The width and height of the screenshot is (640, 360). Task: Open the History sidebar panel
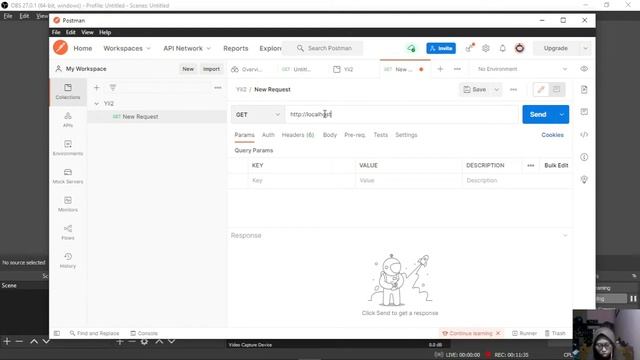click(68, 260)
